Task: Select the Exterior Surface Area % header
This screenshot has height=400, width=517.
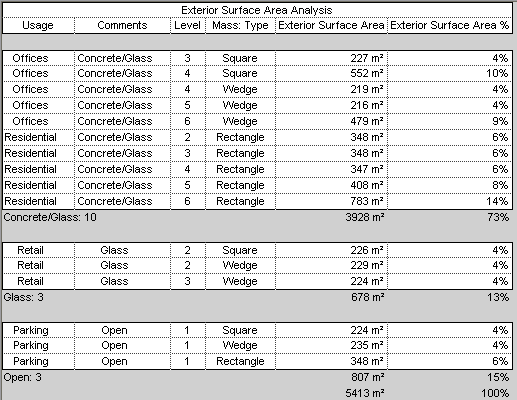Action: 450,25
